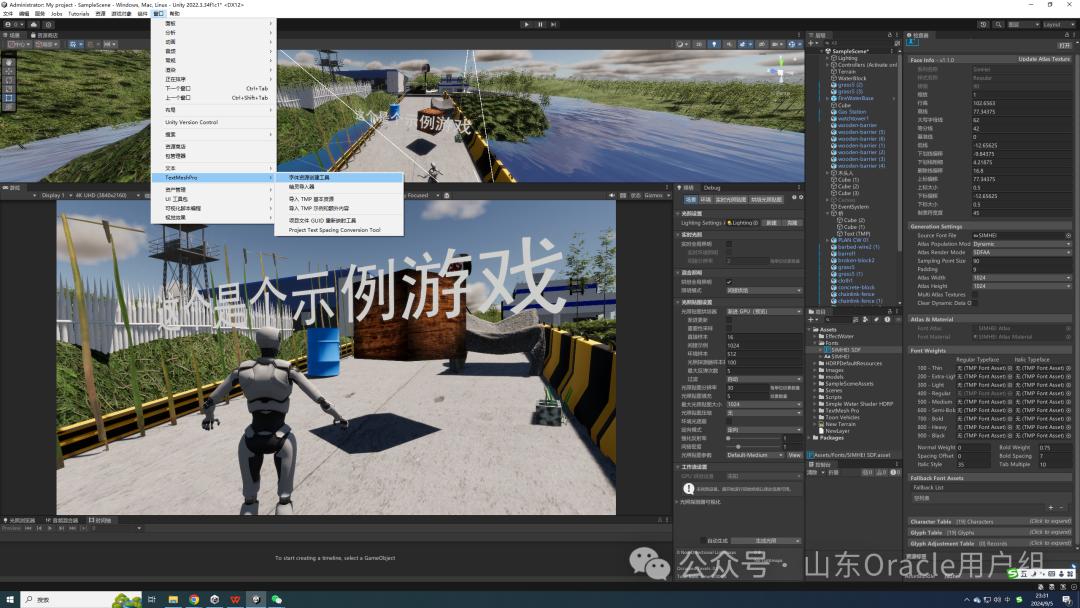Click the highlighted font asset creator item
This screenshot has width=1080, height=608.
(x=339, y=178)
